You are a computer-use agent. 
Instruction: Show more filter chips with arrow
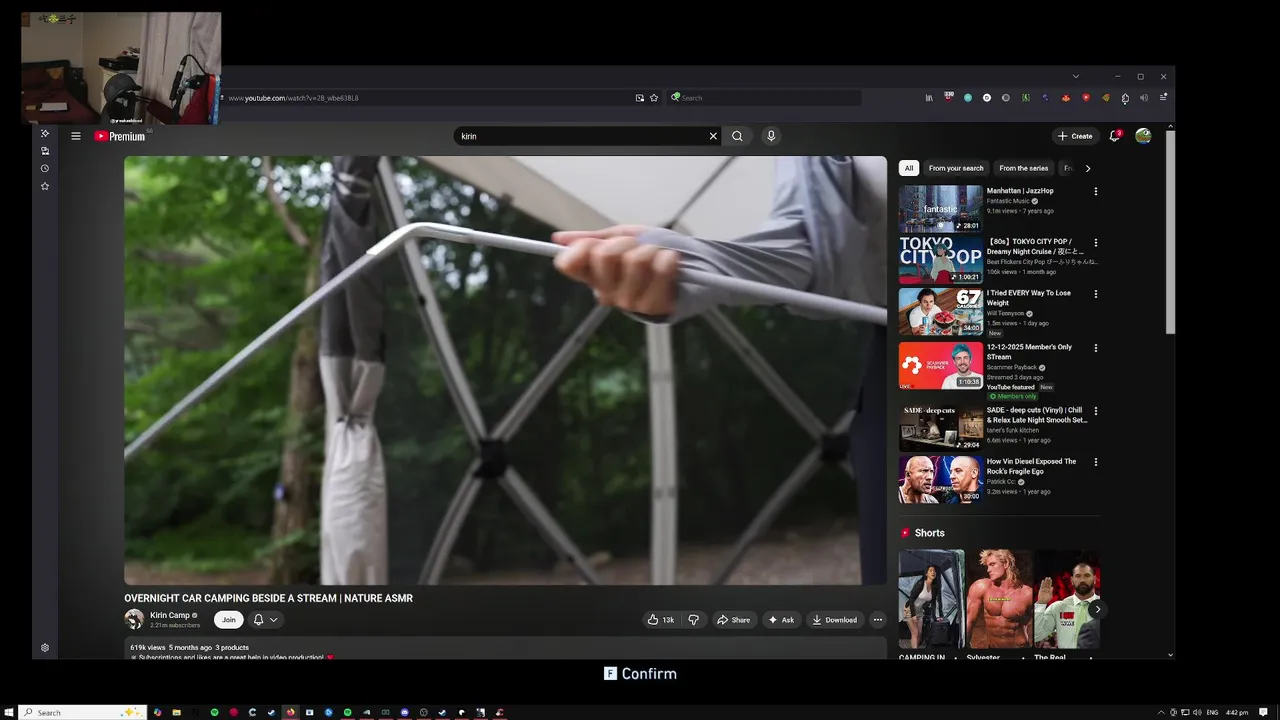pos(1088,168)
